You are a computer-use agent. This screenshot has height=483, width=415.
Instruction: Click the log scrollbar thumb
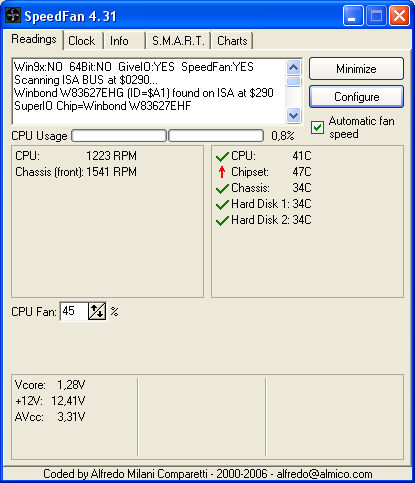click(294, 81)
